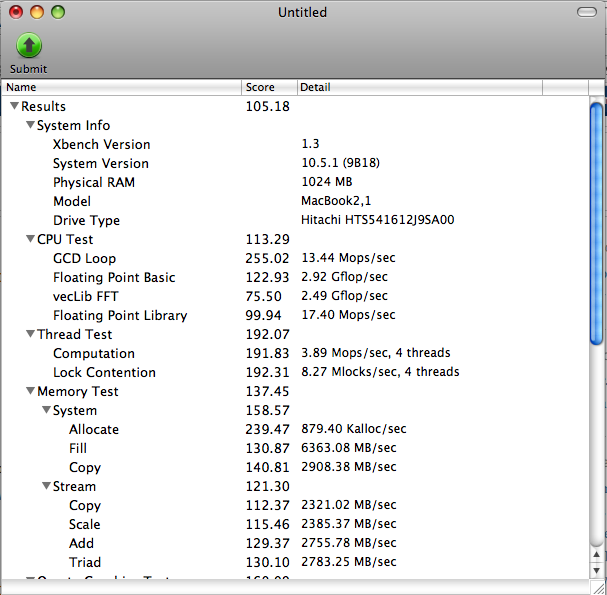Select the Computation row
This screenshot has height=595, width=607.
[x=295, y=353]
